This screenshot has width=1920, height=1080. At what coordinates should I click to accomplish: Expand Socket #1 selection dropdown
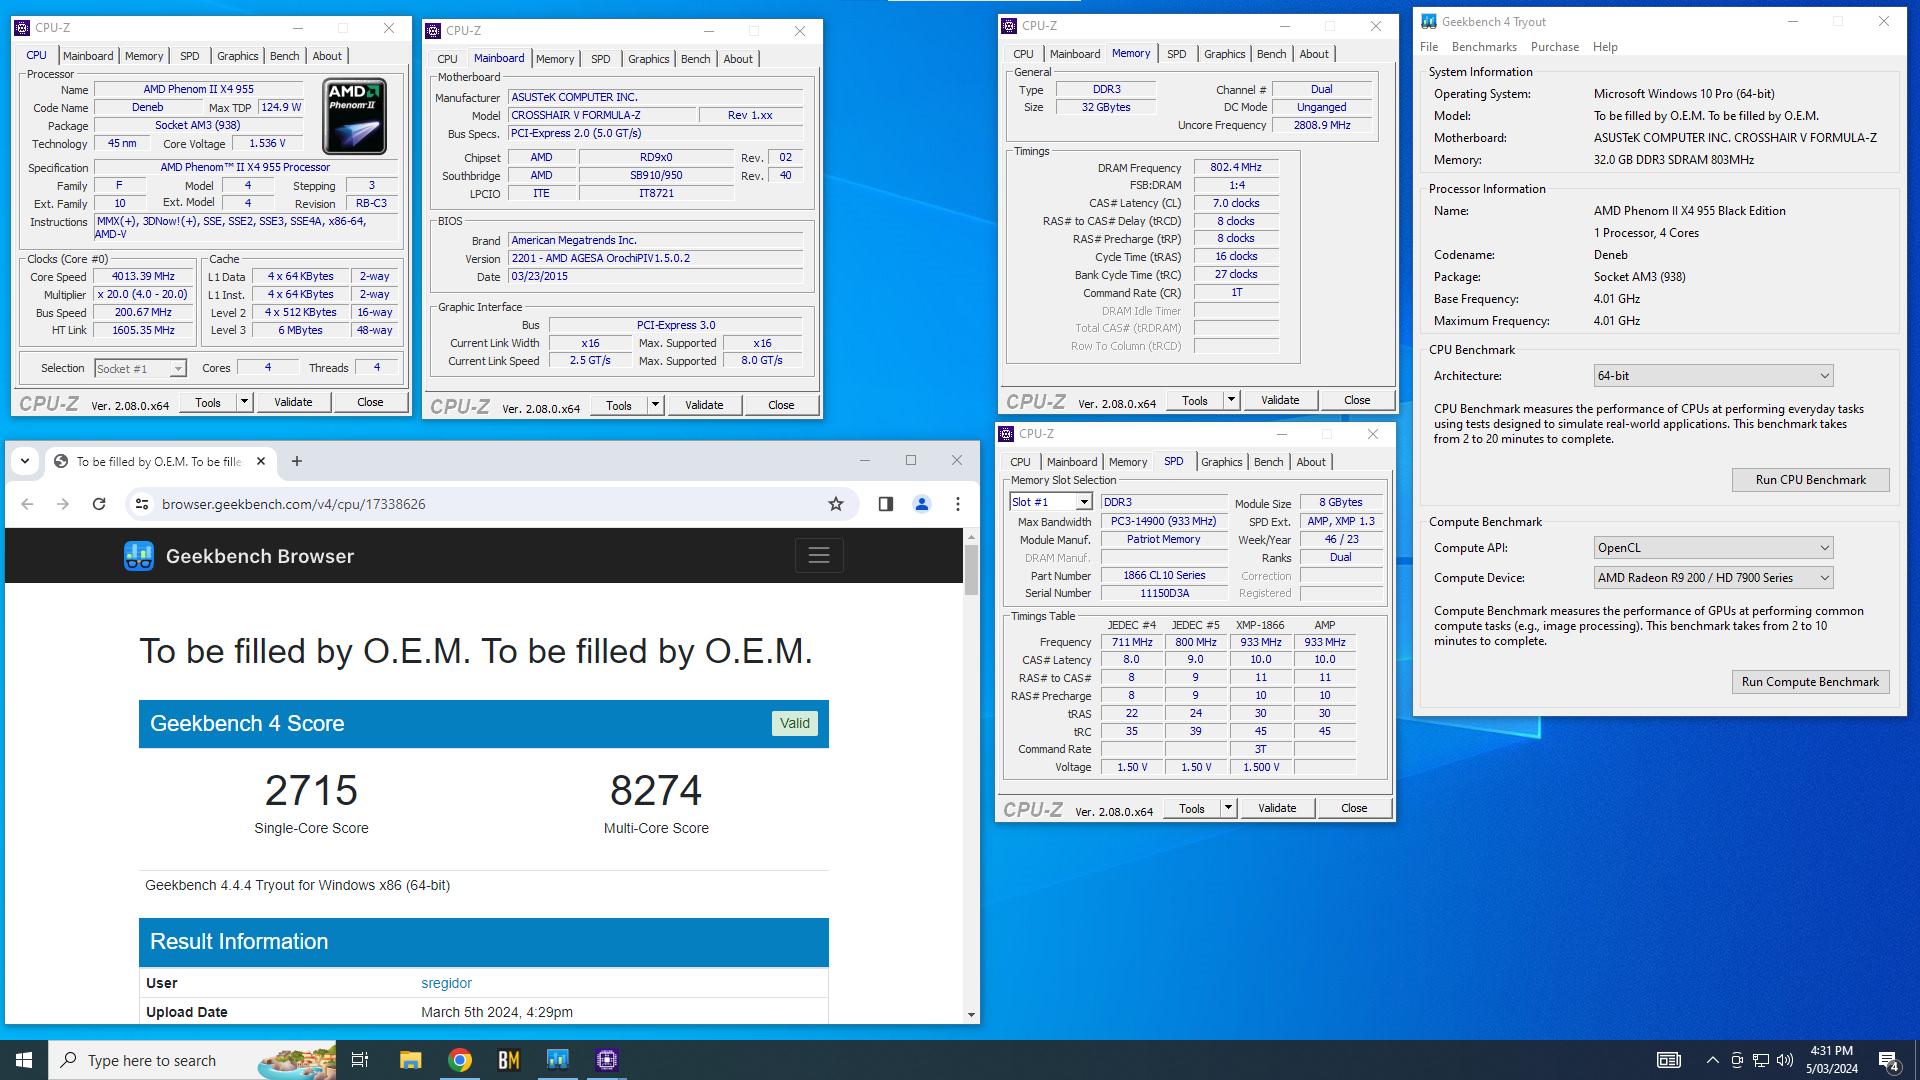pos(178,369)
